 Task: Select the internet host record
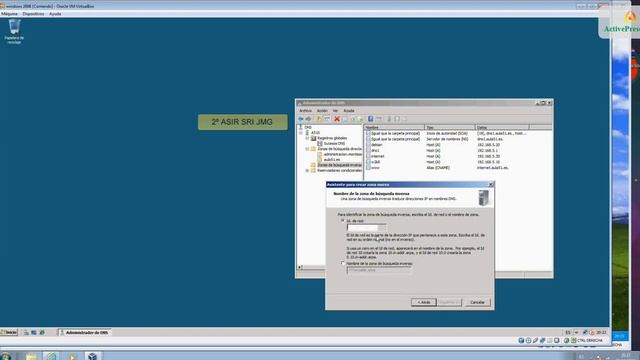pos(377,156)
